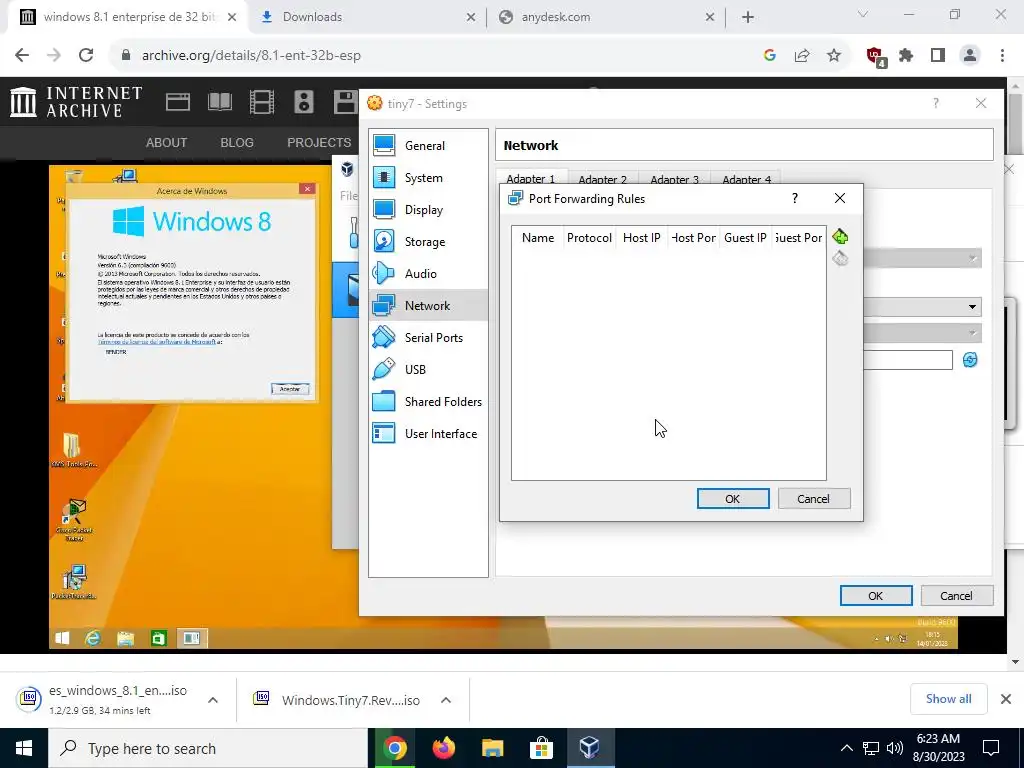Click the Internet Archive logo
This screenshot has width=1024, height=768.
coord(76,103)
